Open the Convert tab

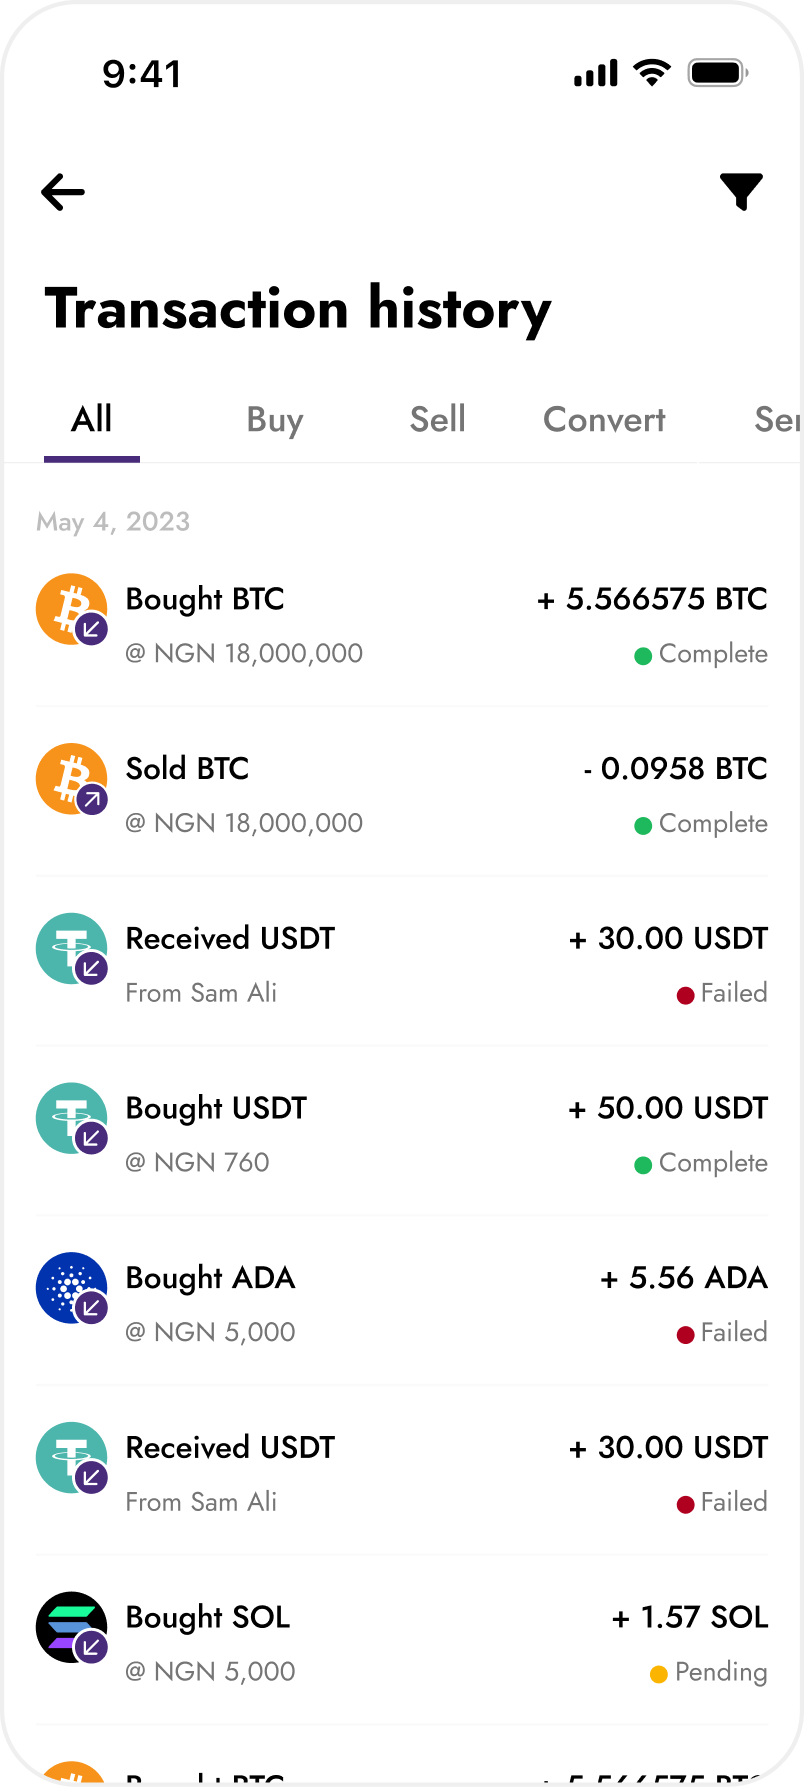604,420
